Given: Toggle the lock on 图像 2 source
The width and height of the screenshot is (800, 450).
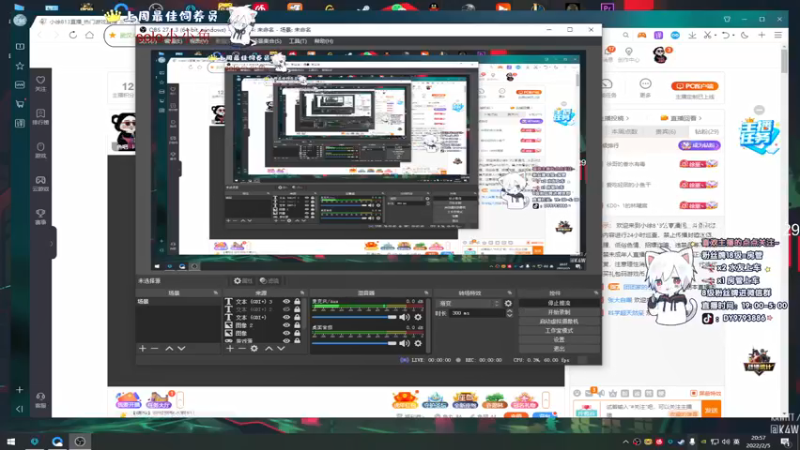Looking at the screenshot, I should click(297, 325).
